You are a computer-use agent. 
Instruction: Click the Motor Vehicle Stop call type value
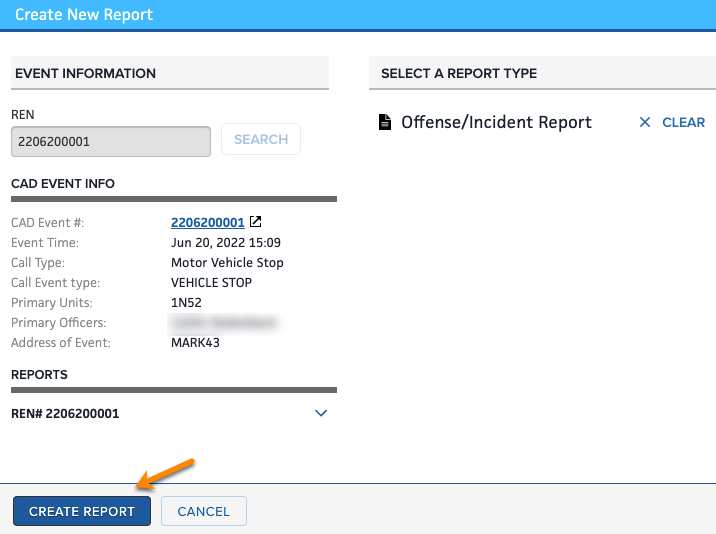point(227,262)
